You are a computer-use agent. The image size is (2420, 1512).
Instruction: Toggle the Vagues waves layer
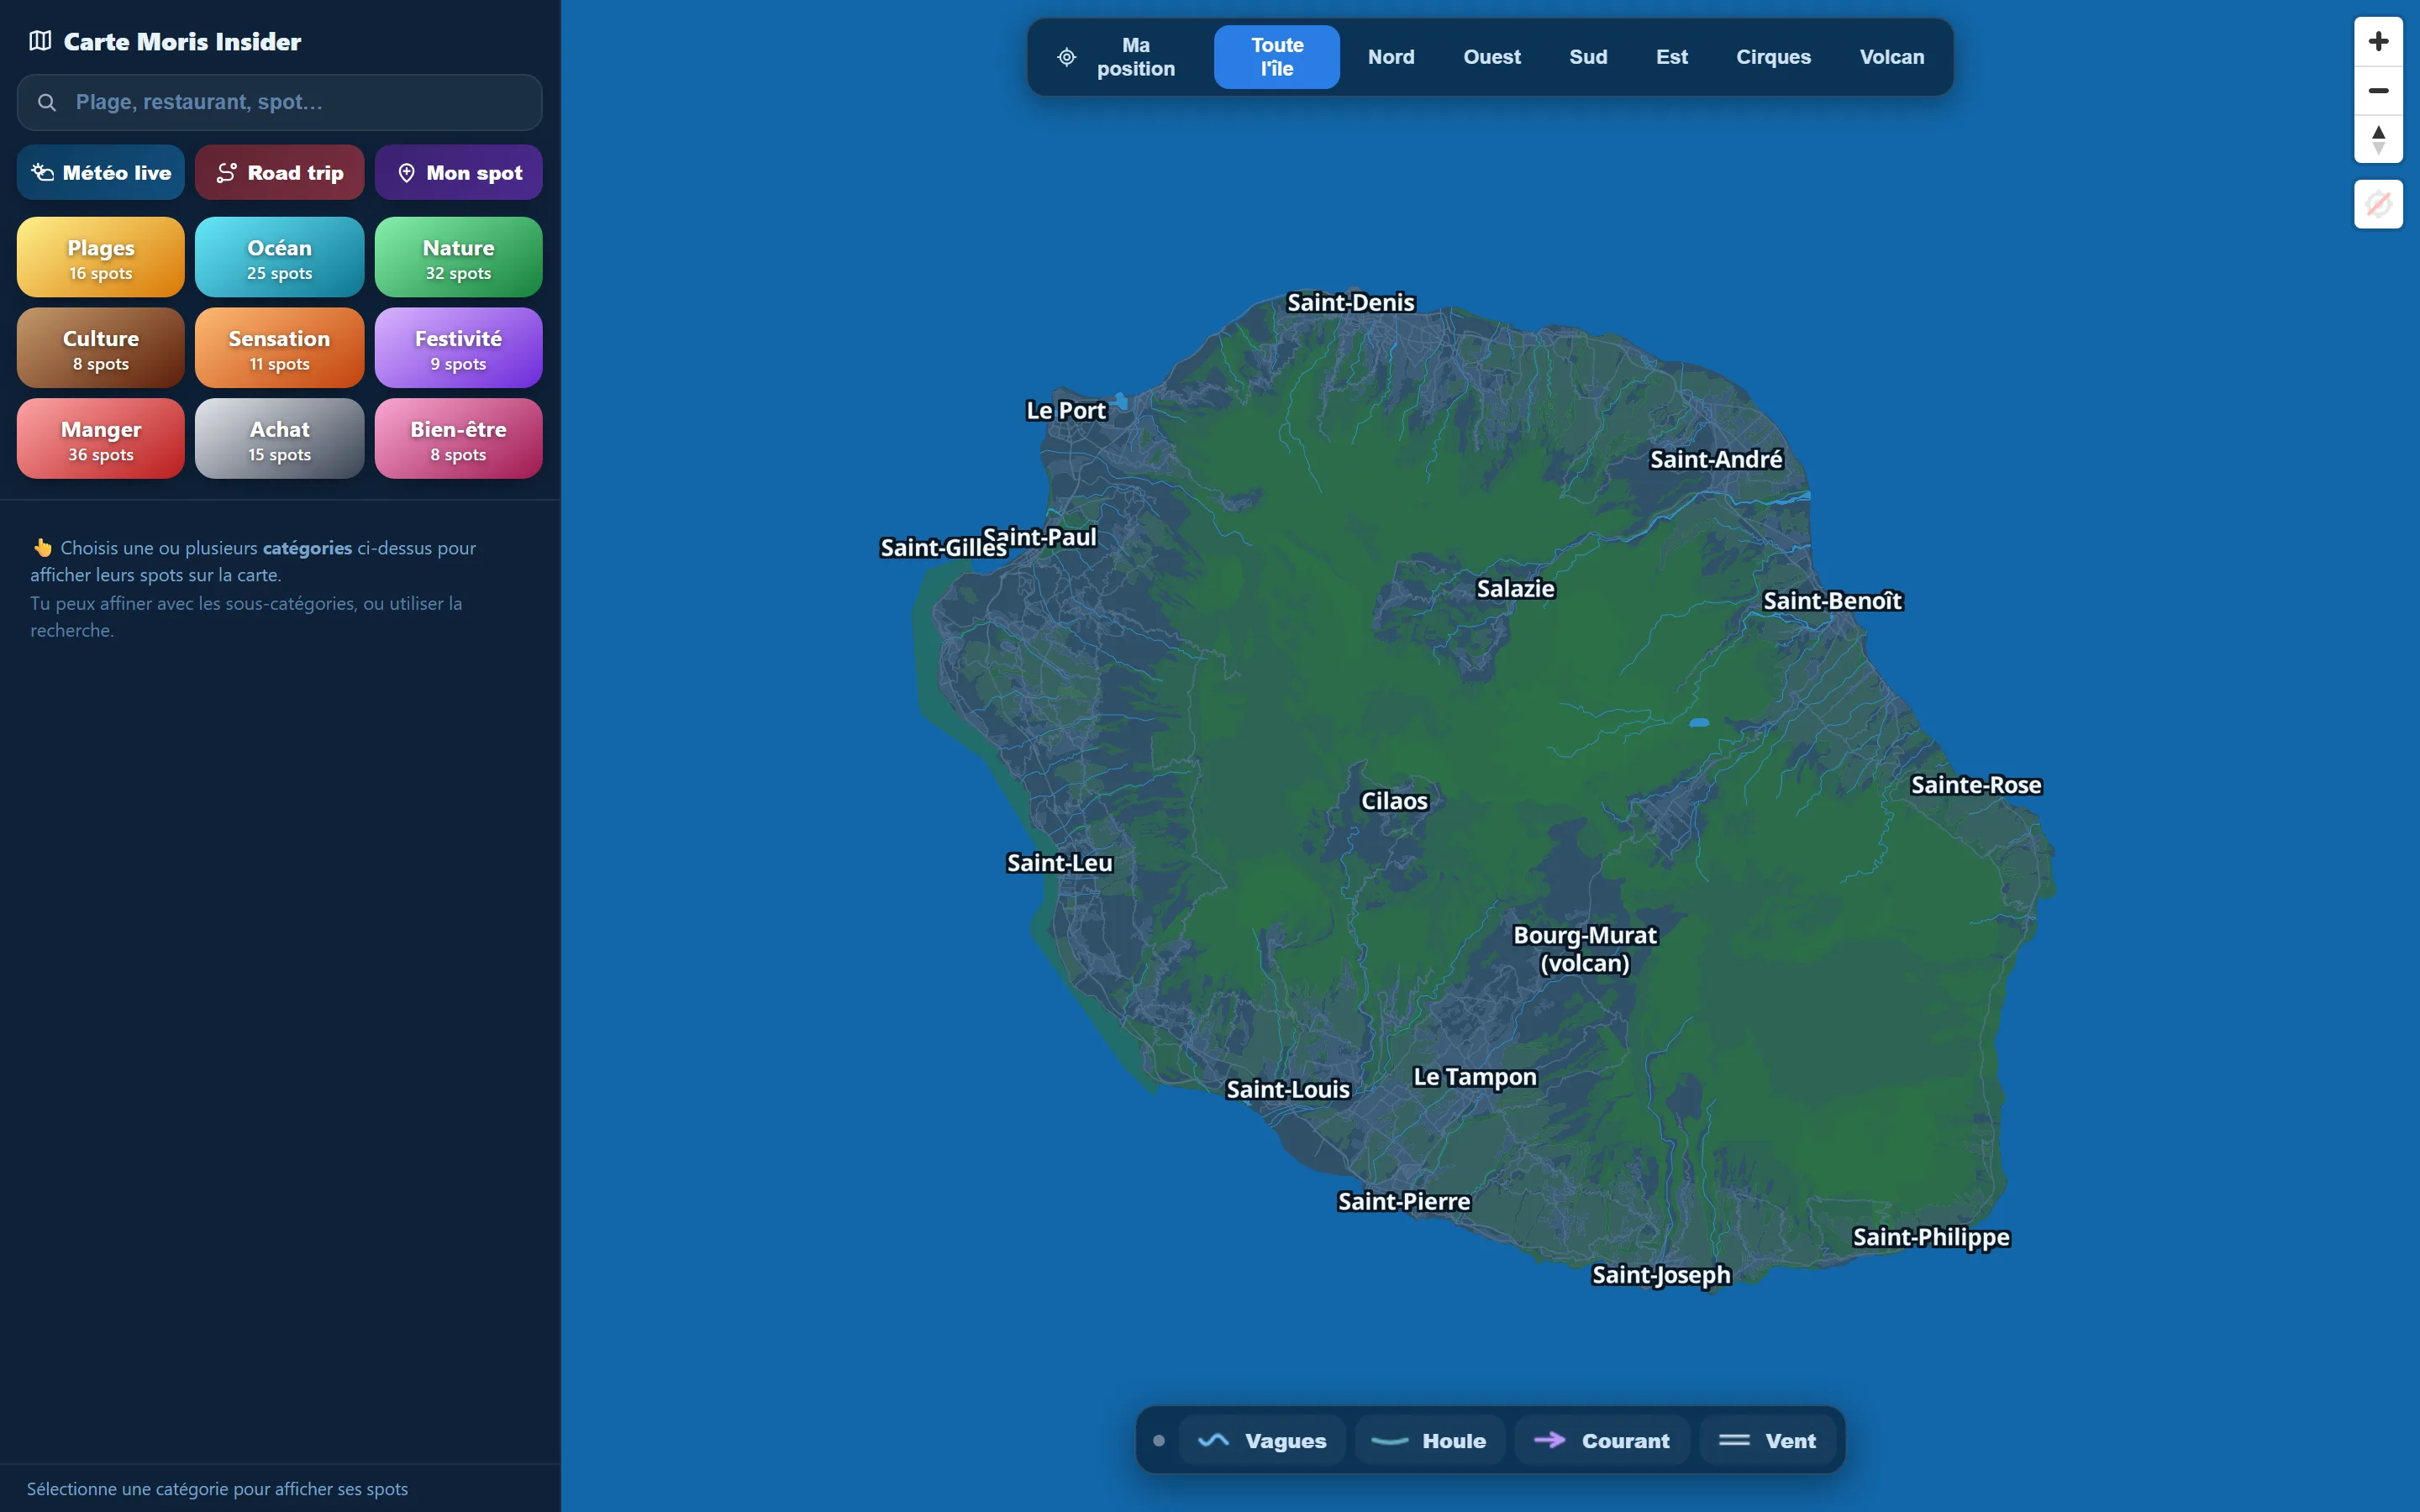pos(1262,1440)
